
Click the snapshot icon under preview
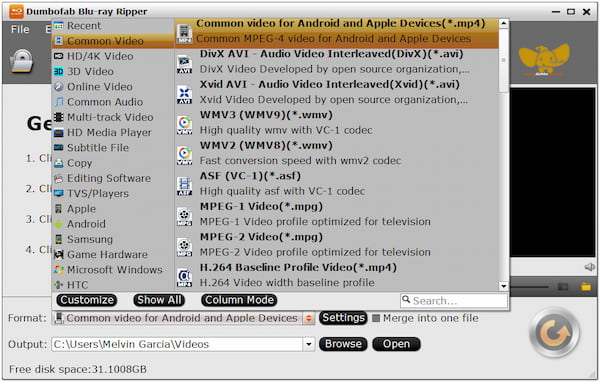tap(562, 287)
